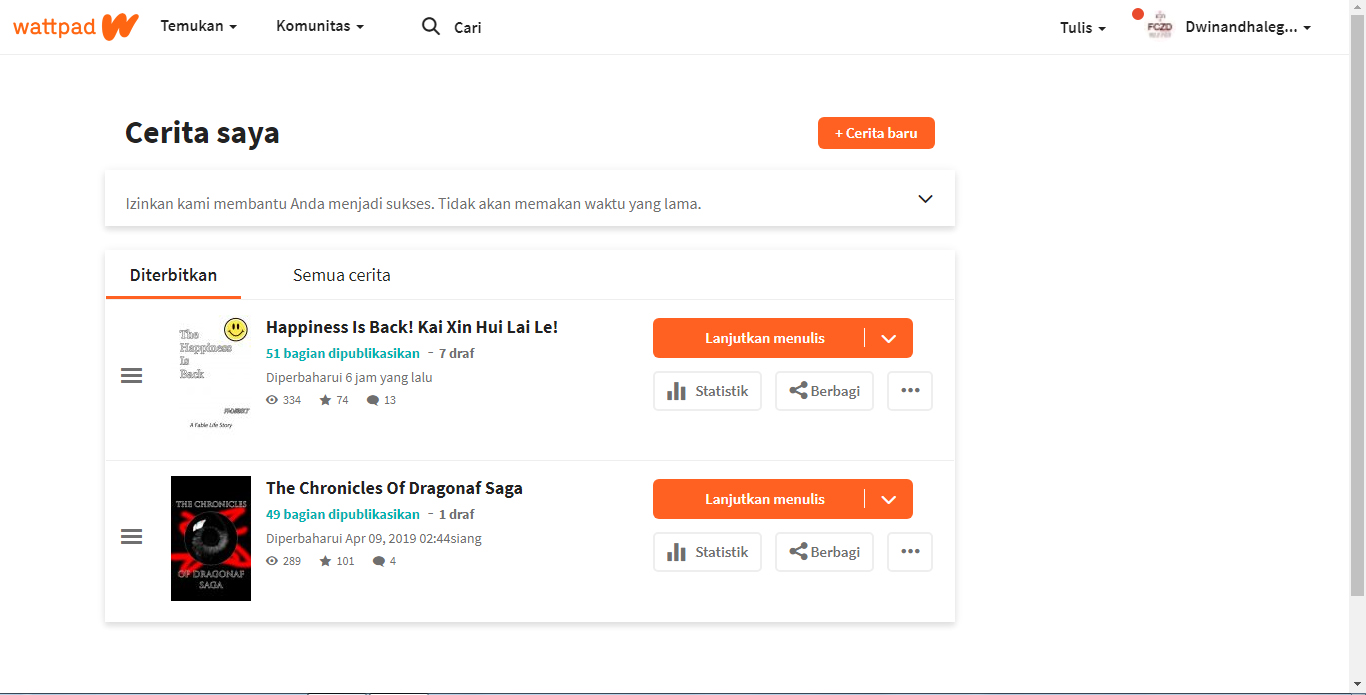Click the comments bubble icon showing 13
Viewport: 1366px width, 695px height.
tap(373, 399)
